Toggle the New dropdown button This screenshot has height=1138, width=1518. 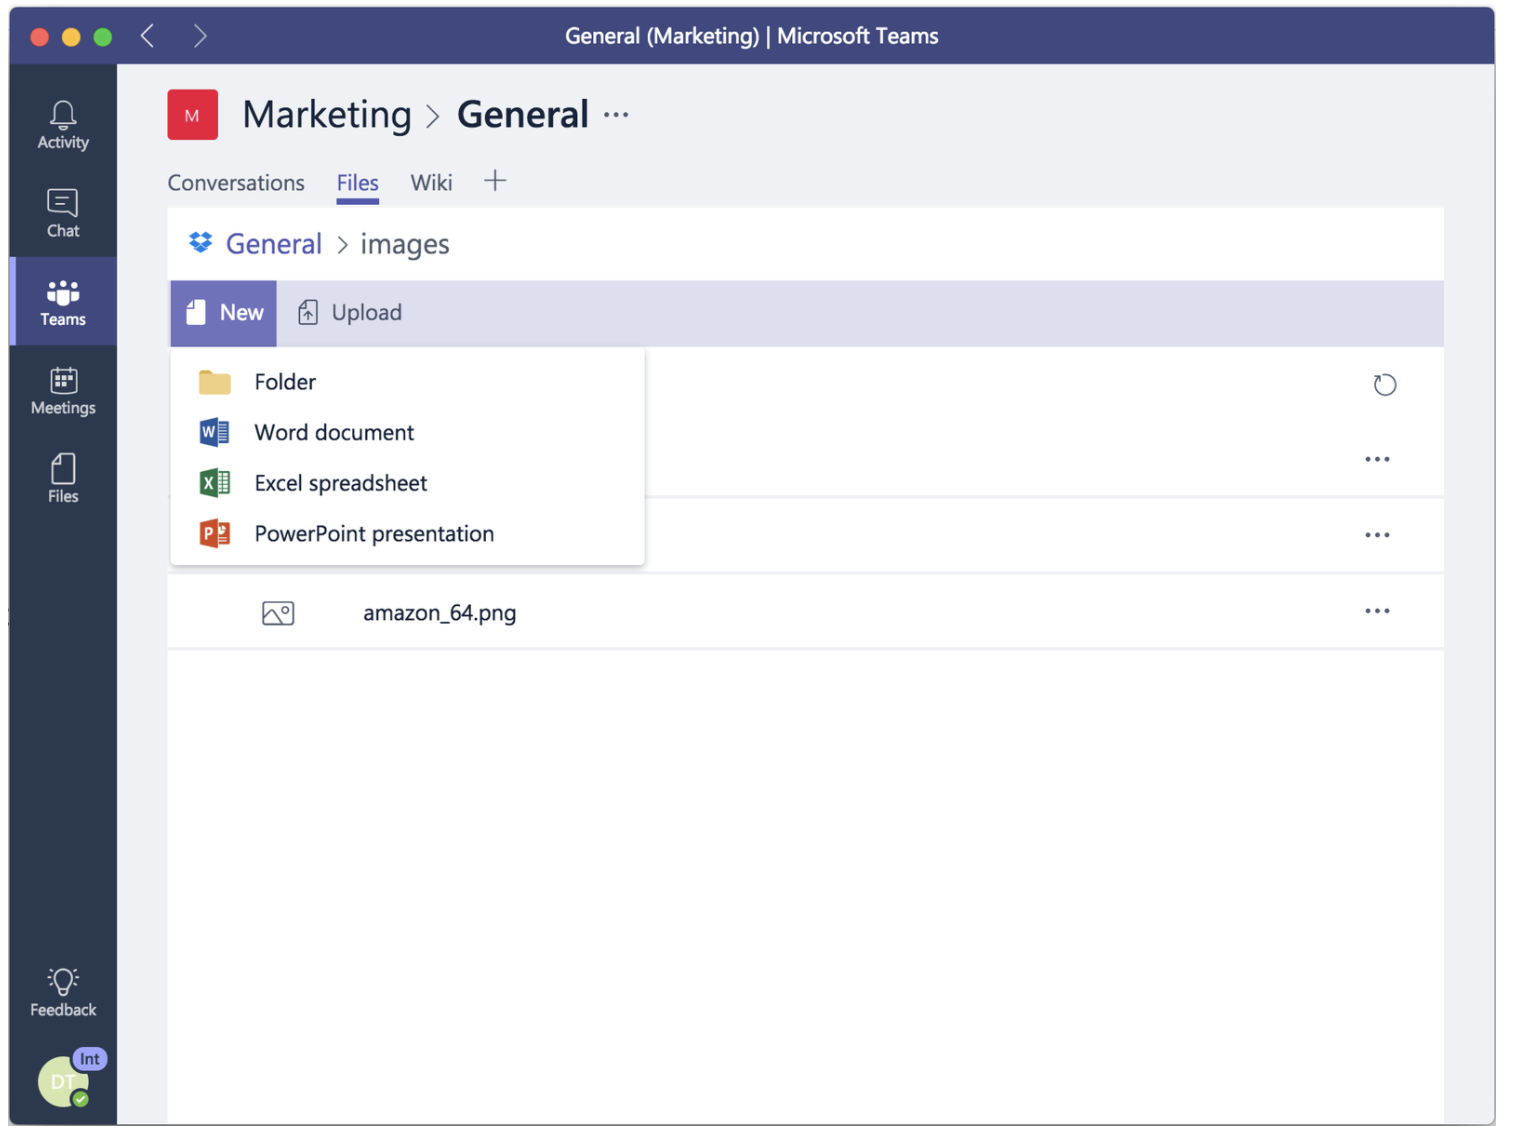224,313
